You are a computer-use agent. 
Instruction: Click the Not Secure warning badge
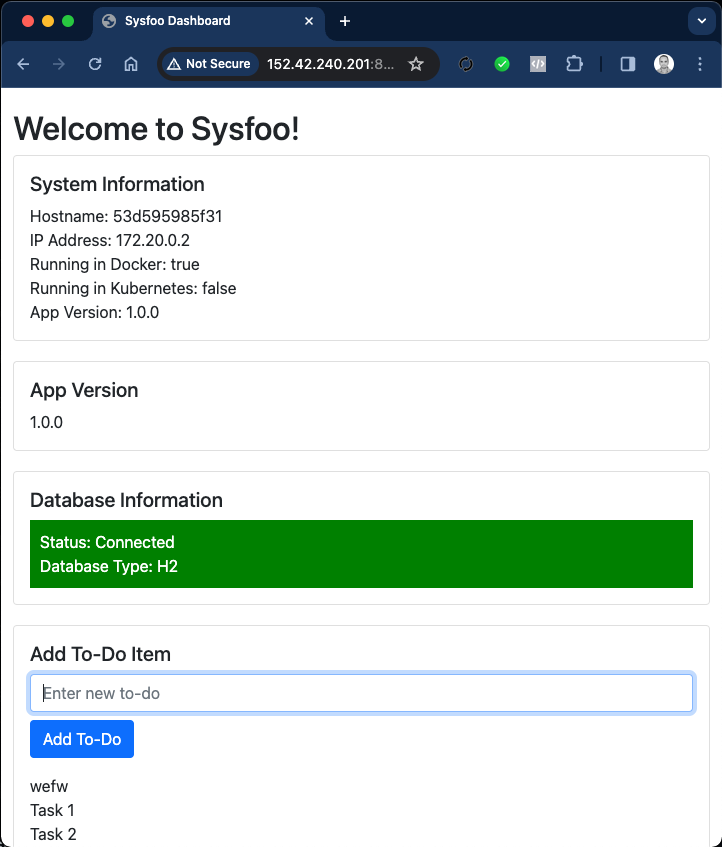pos(209,64)
